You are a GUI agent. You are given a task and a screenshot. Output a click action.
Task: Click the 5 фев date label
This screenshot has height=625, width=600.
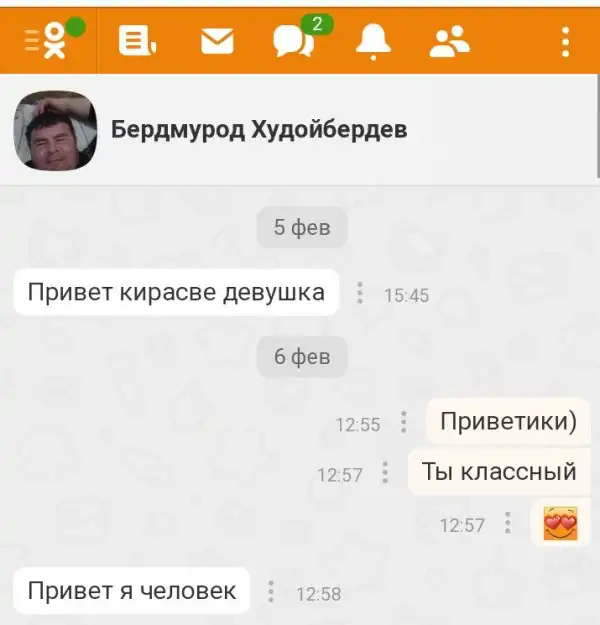[x=302, y=227]
